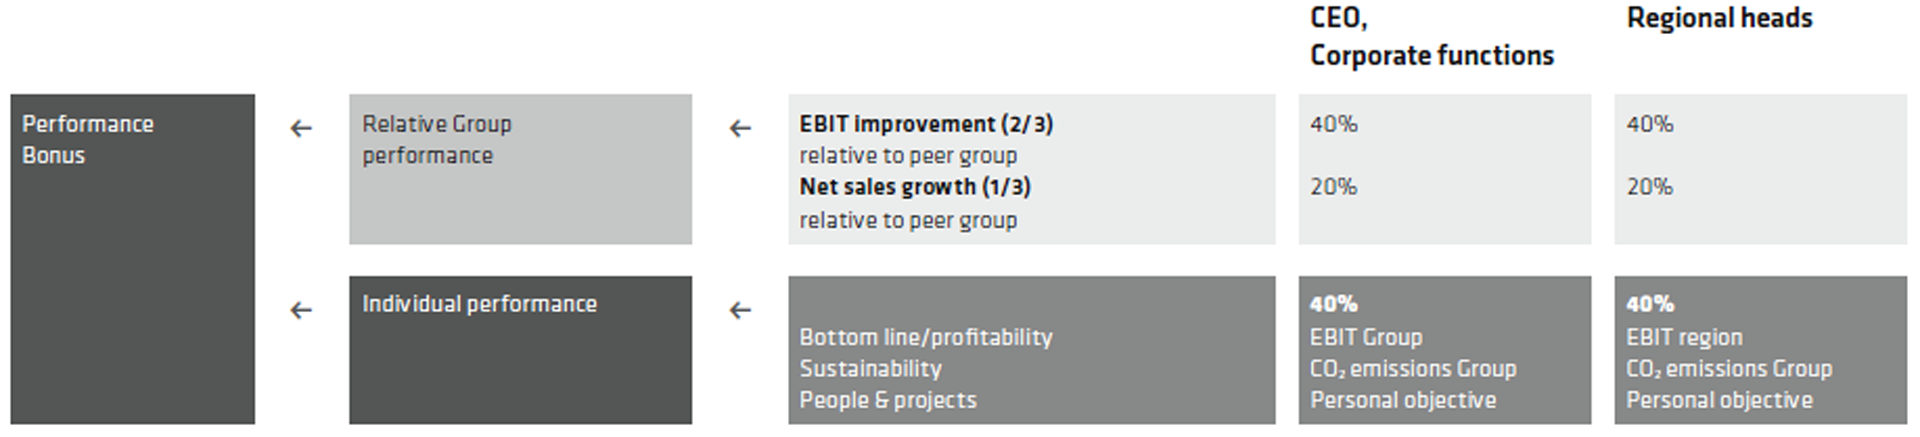Screen dimensions: 1920x437
Task: Select EBIT Group in the CEO column
Action: tap(1366, 337)
